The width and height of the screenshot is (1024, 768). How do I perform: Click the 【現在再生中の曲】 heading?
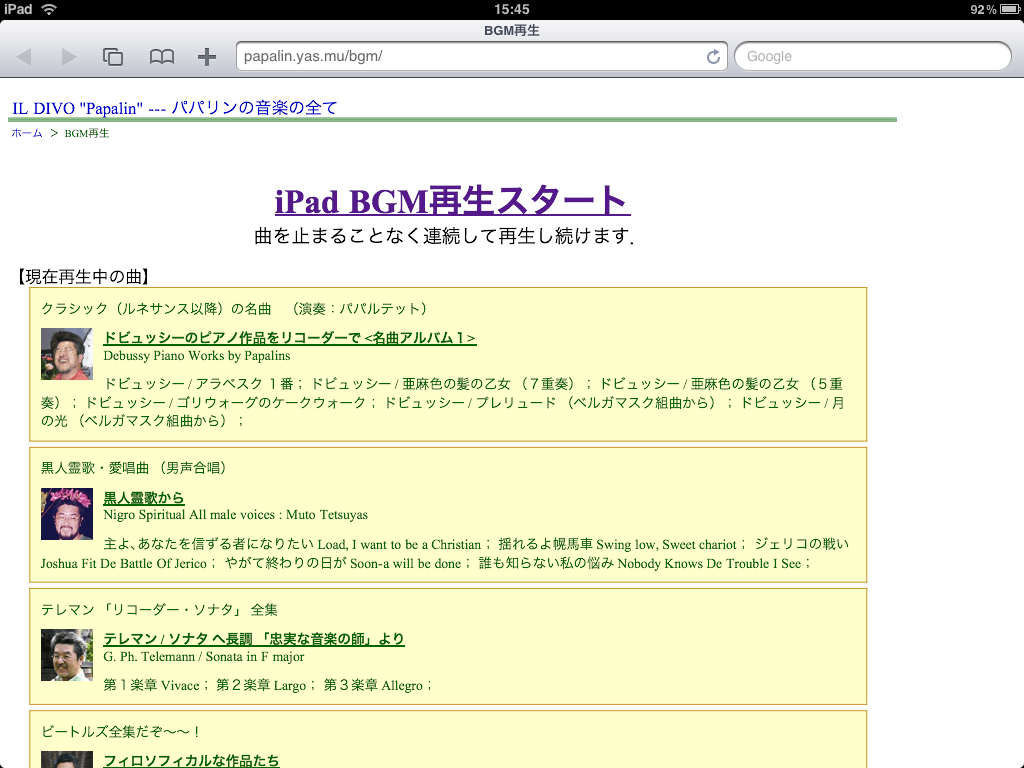tap(83, 277)
